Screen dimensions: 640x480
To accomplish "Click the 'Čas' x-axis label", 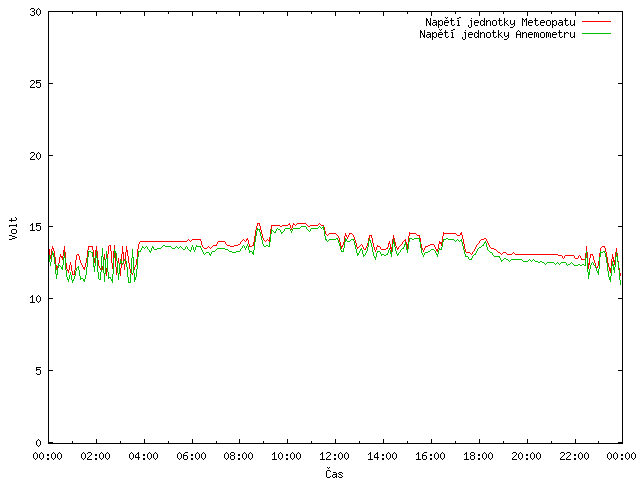I will (x=334, y=473).
